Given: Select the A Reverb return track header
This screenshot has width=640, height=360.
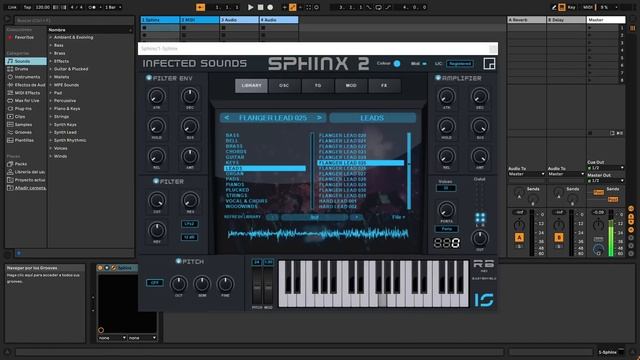Looking at the screenshot, I should pos(527,20).
